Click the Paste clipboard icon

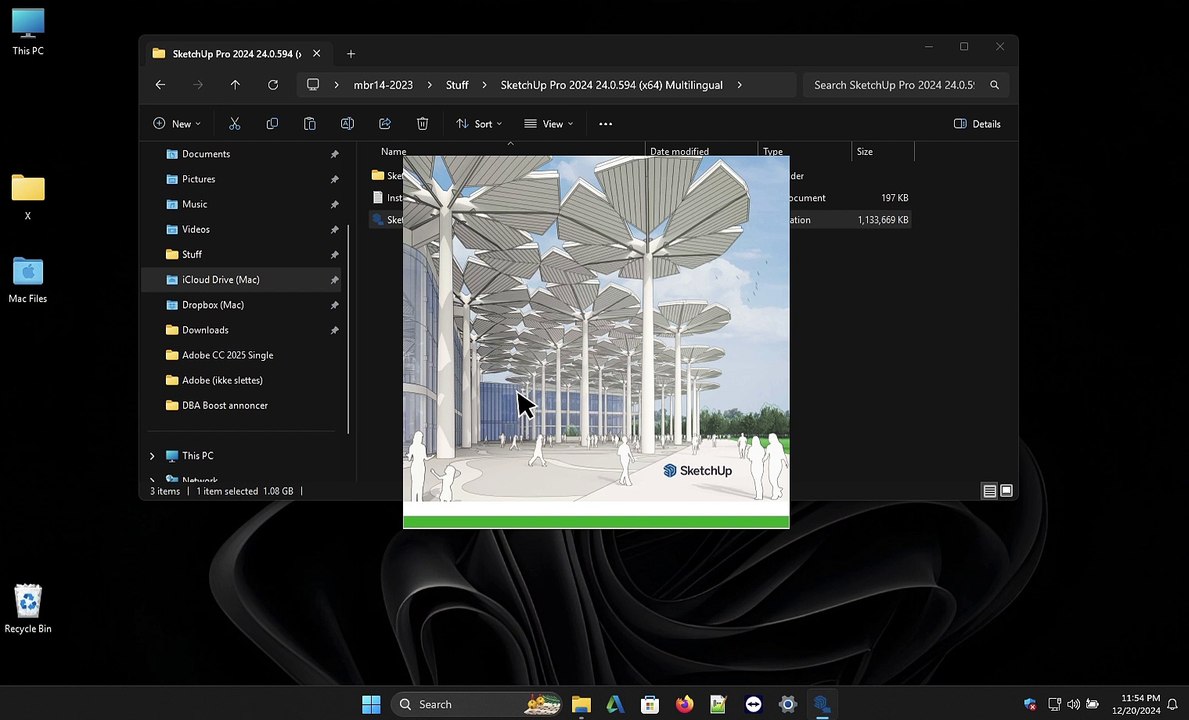click(309, 124)
